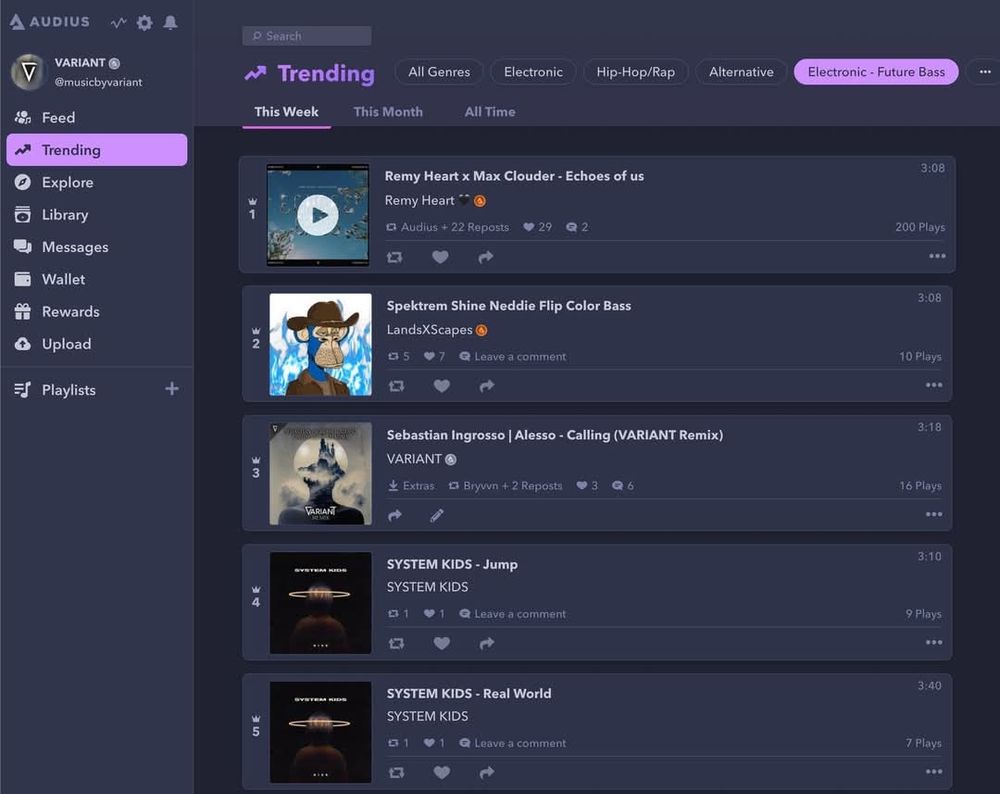
Task: Favorite SYSTEM KIDS - Real World
Action: point(441,773)
